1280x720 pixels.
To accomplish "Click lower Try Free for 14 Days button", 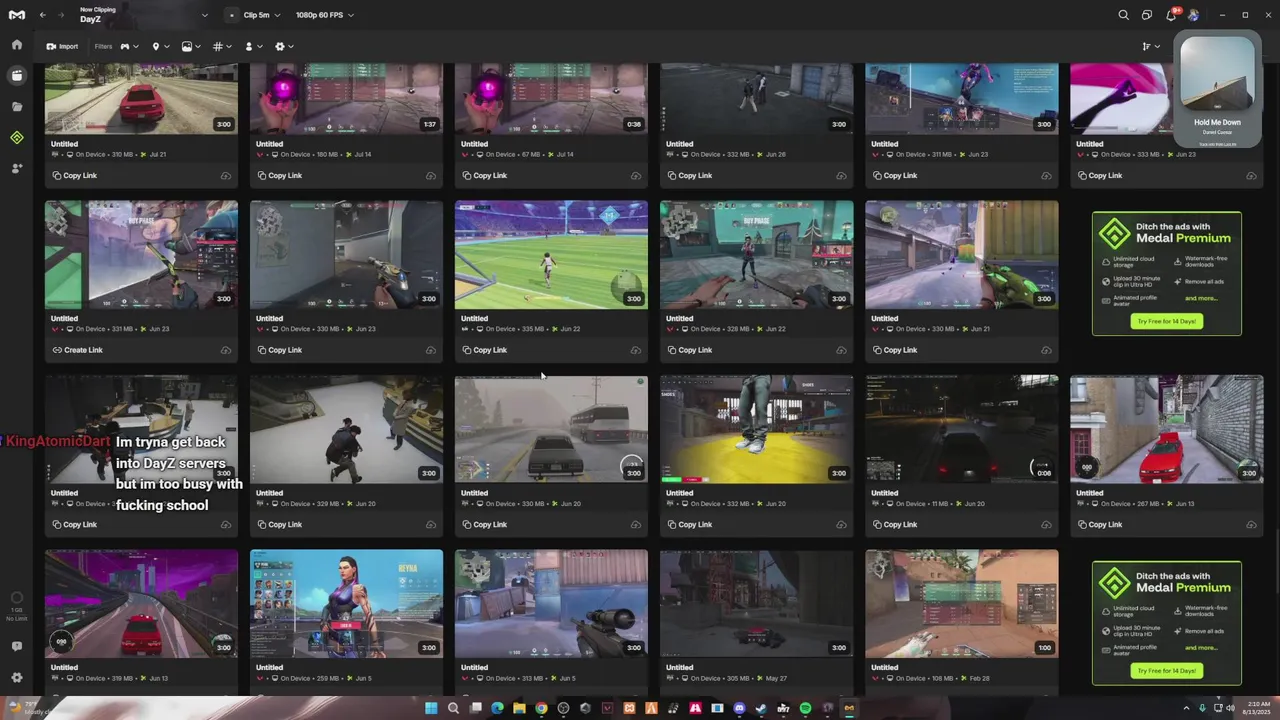I will pos(1167,671).
